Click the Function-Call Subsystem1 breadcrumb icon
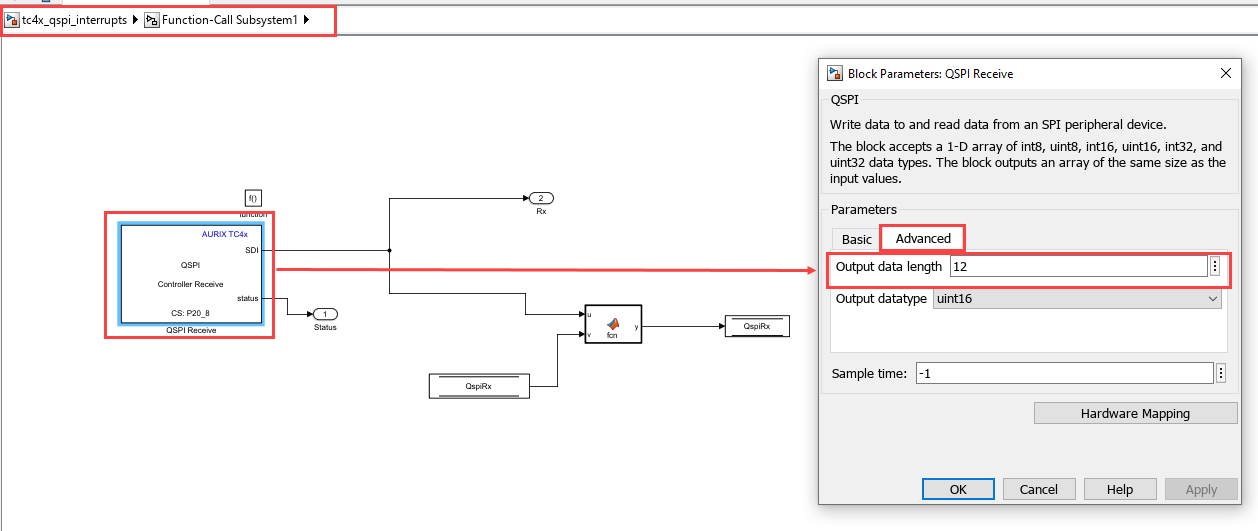Screen dimensions: 1258x531 (x=152, y=20)
